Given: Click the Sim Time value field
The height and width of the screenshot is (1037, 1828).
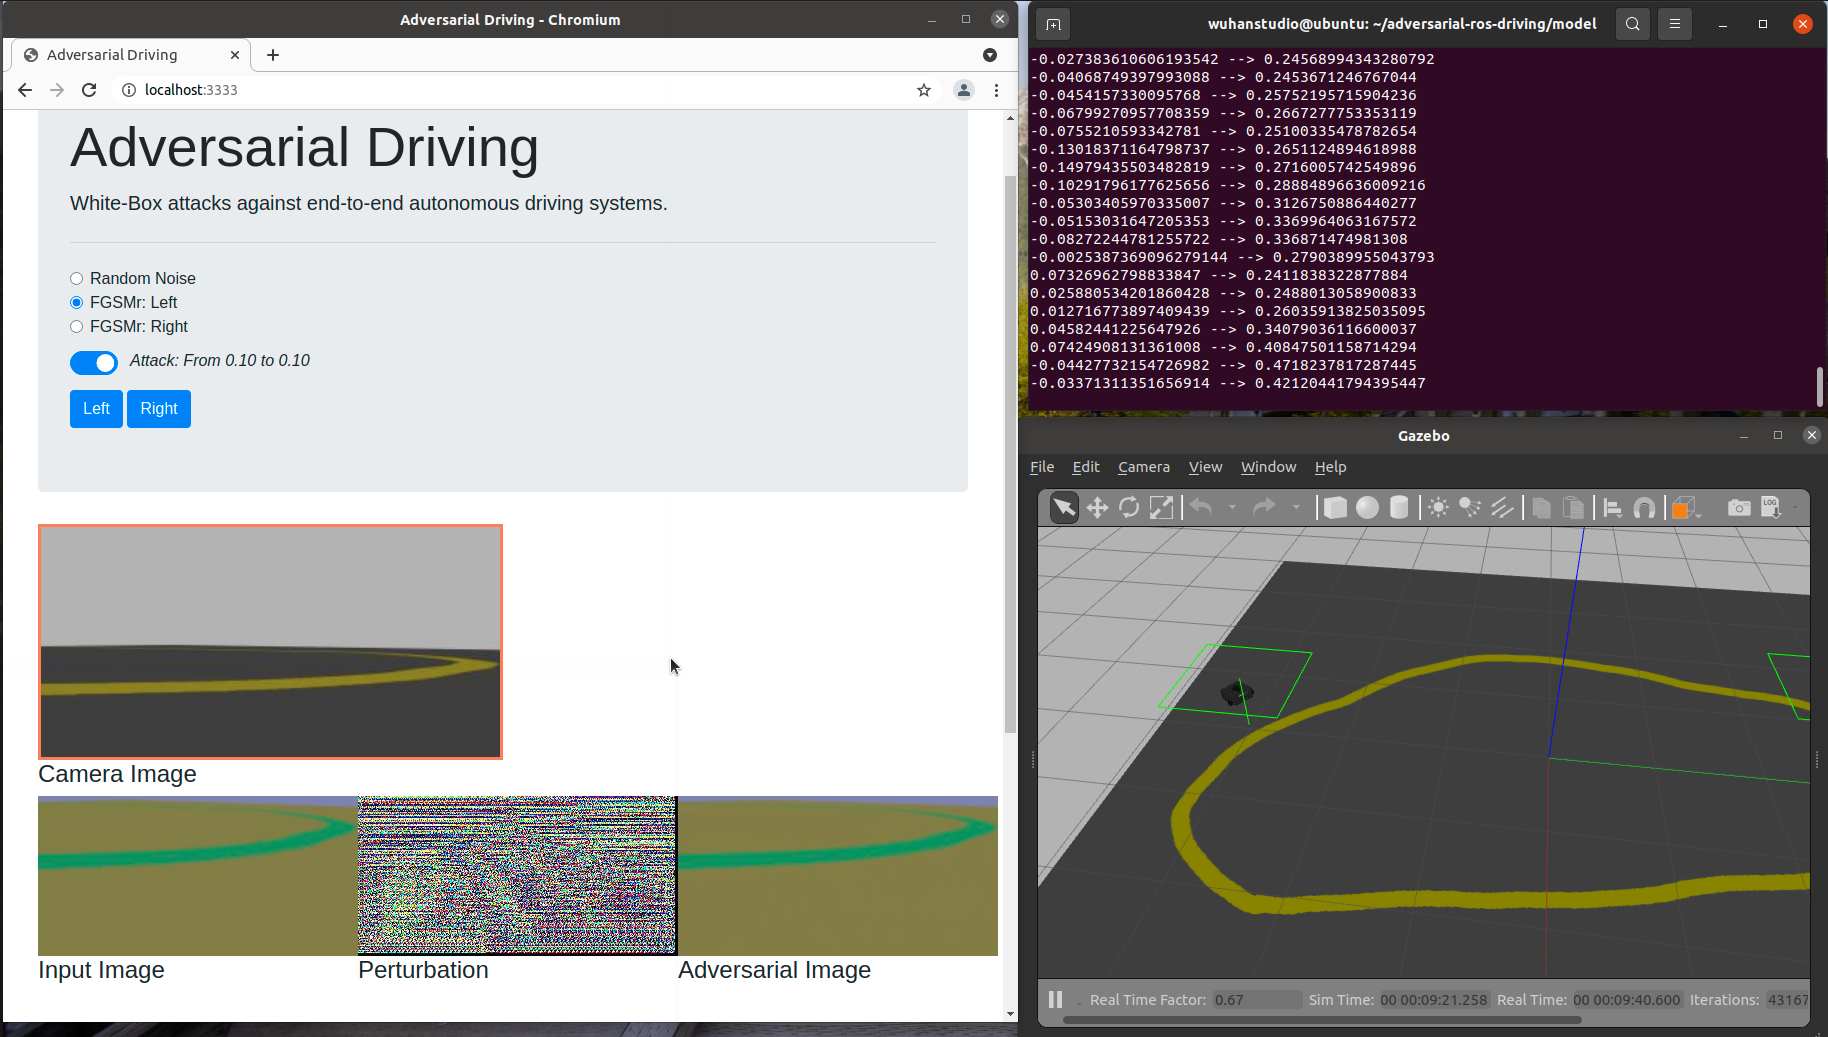Looking at the screenshot, I should click(x=1434, y=1000).
